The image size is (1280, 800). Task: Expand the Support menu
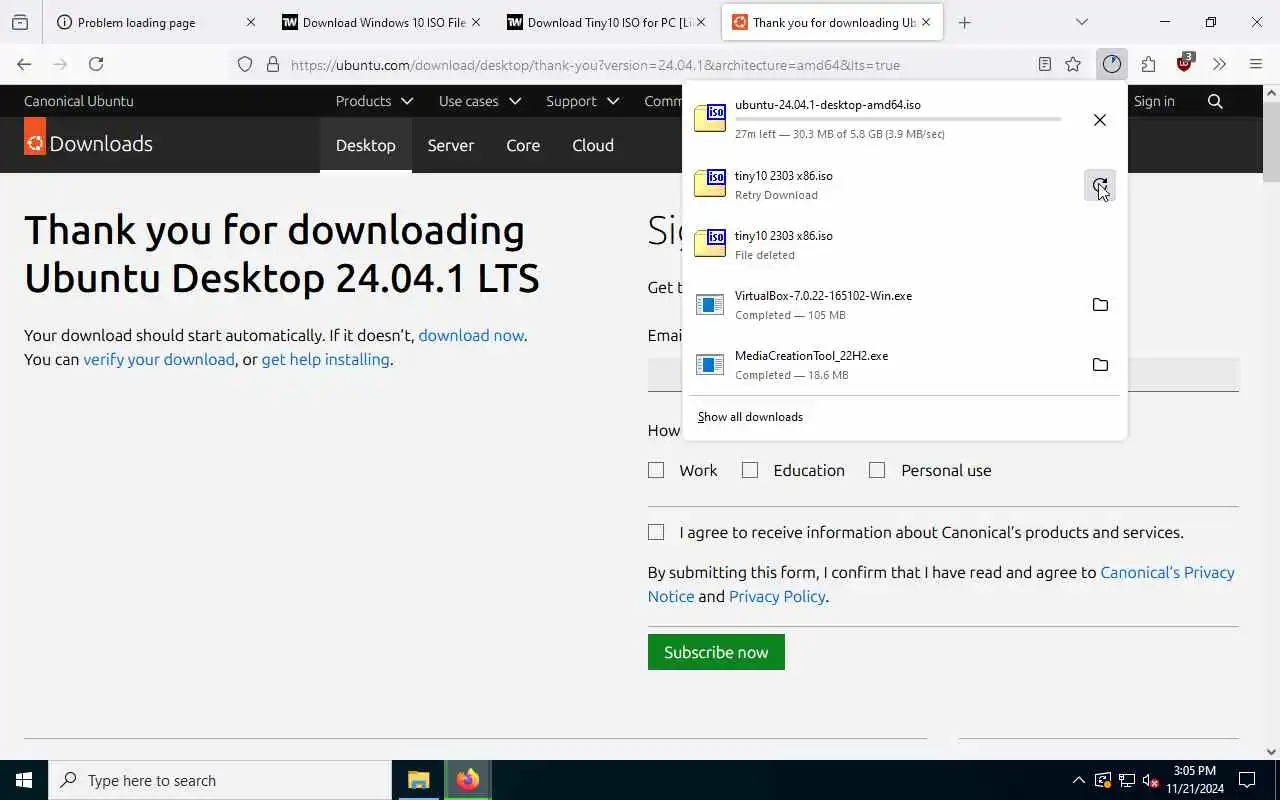click(583, 101)
